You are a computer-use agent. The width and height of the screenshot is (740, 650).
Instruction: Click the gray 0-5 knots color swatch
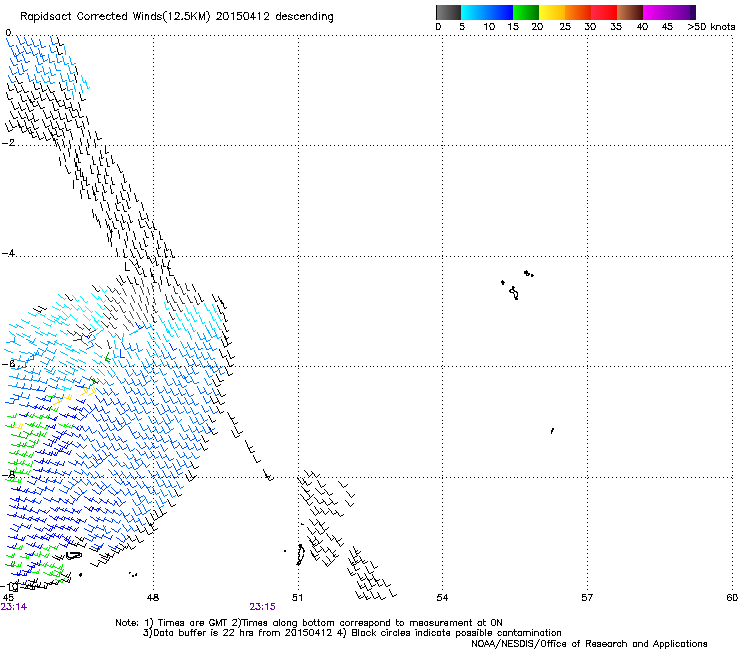coord(448,12)
